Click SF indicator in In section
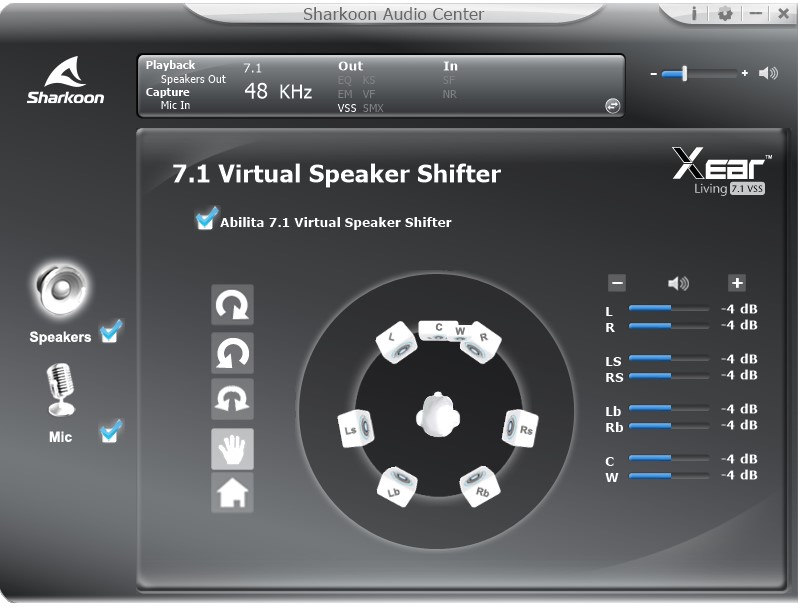 point(449,80)
